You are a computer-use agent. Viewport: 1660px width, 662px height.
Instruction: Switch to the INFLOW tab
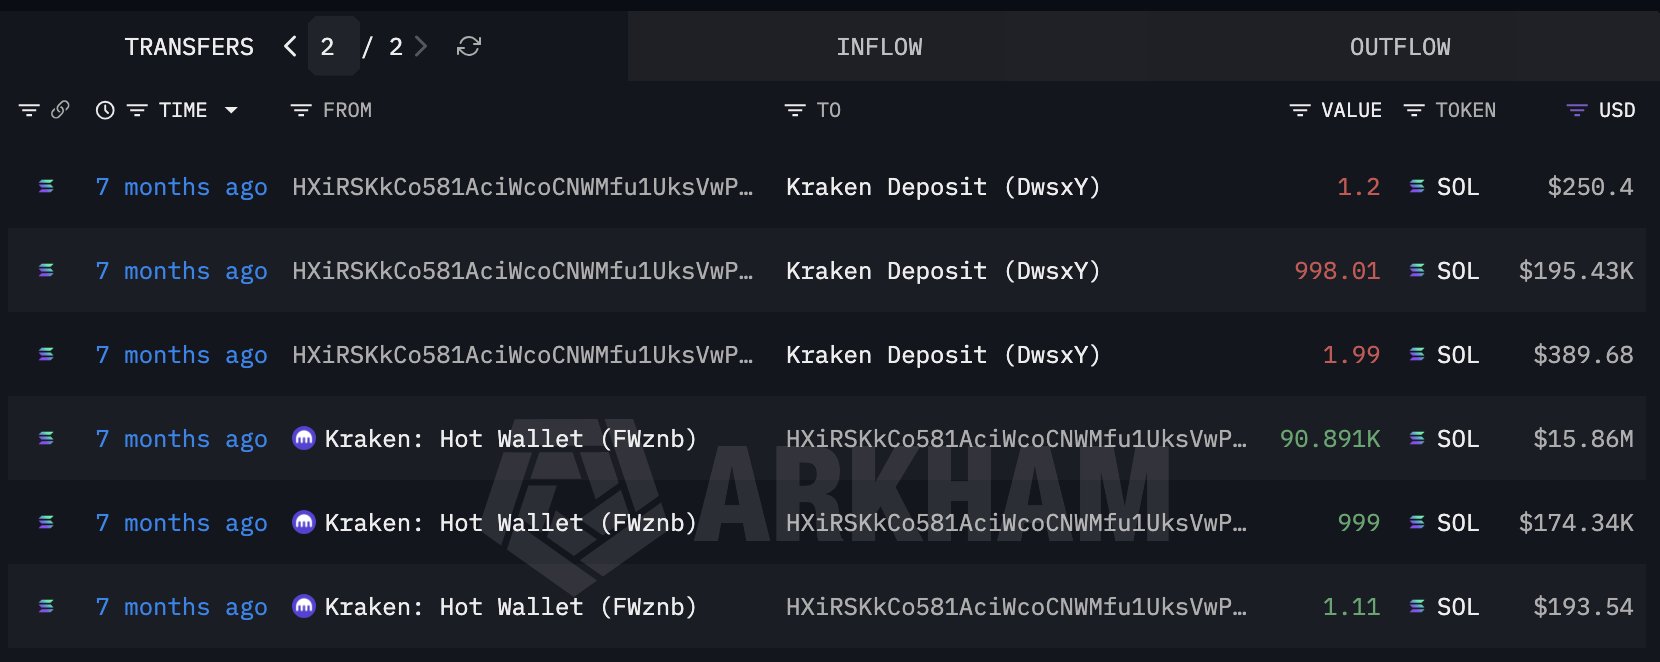879,47
